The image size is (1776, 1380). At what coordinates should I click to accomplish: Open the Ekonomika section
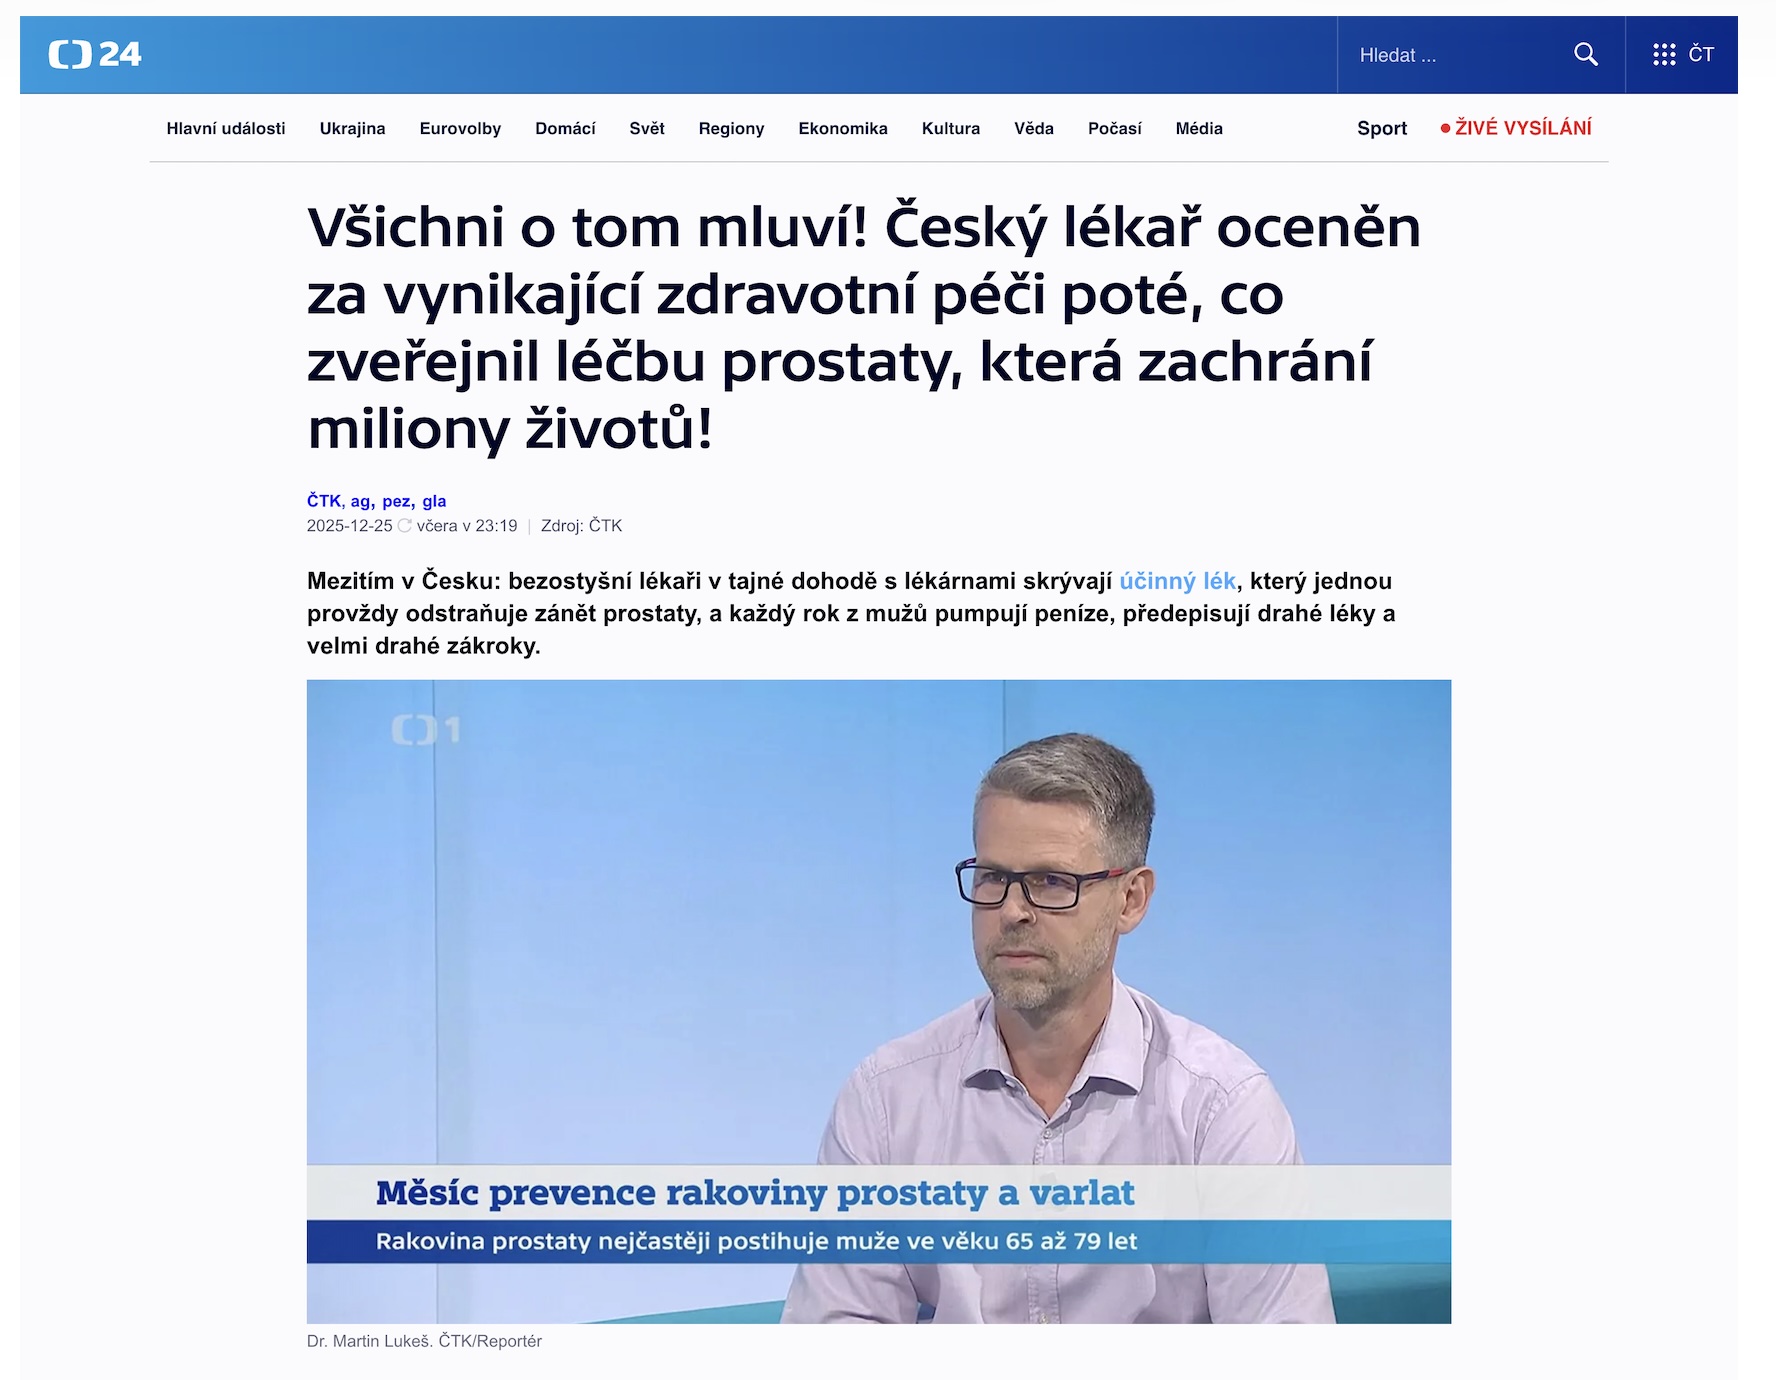[843, 128]
